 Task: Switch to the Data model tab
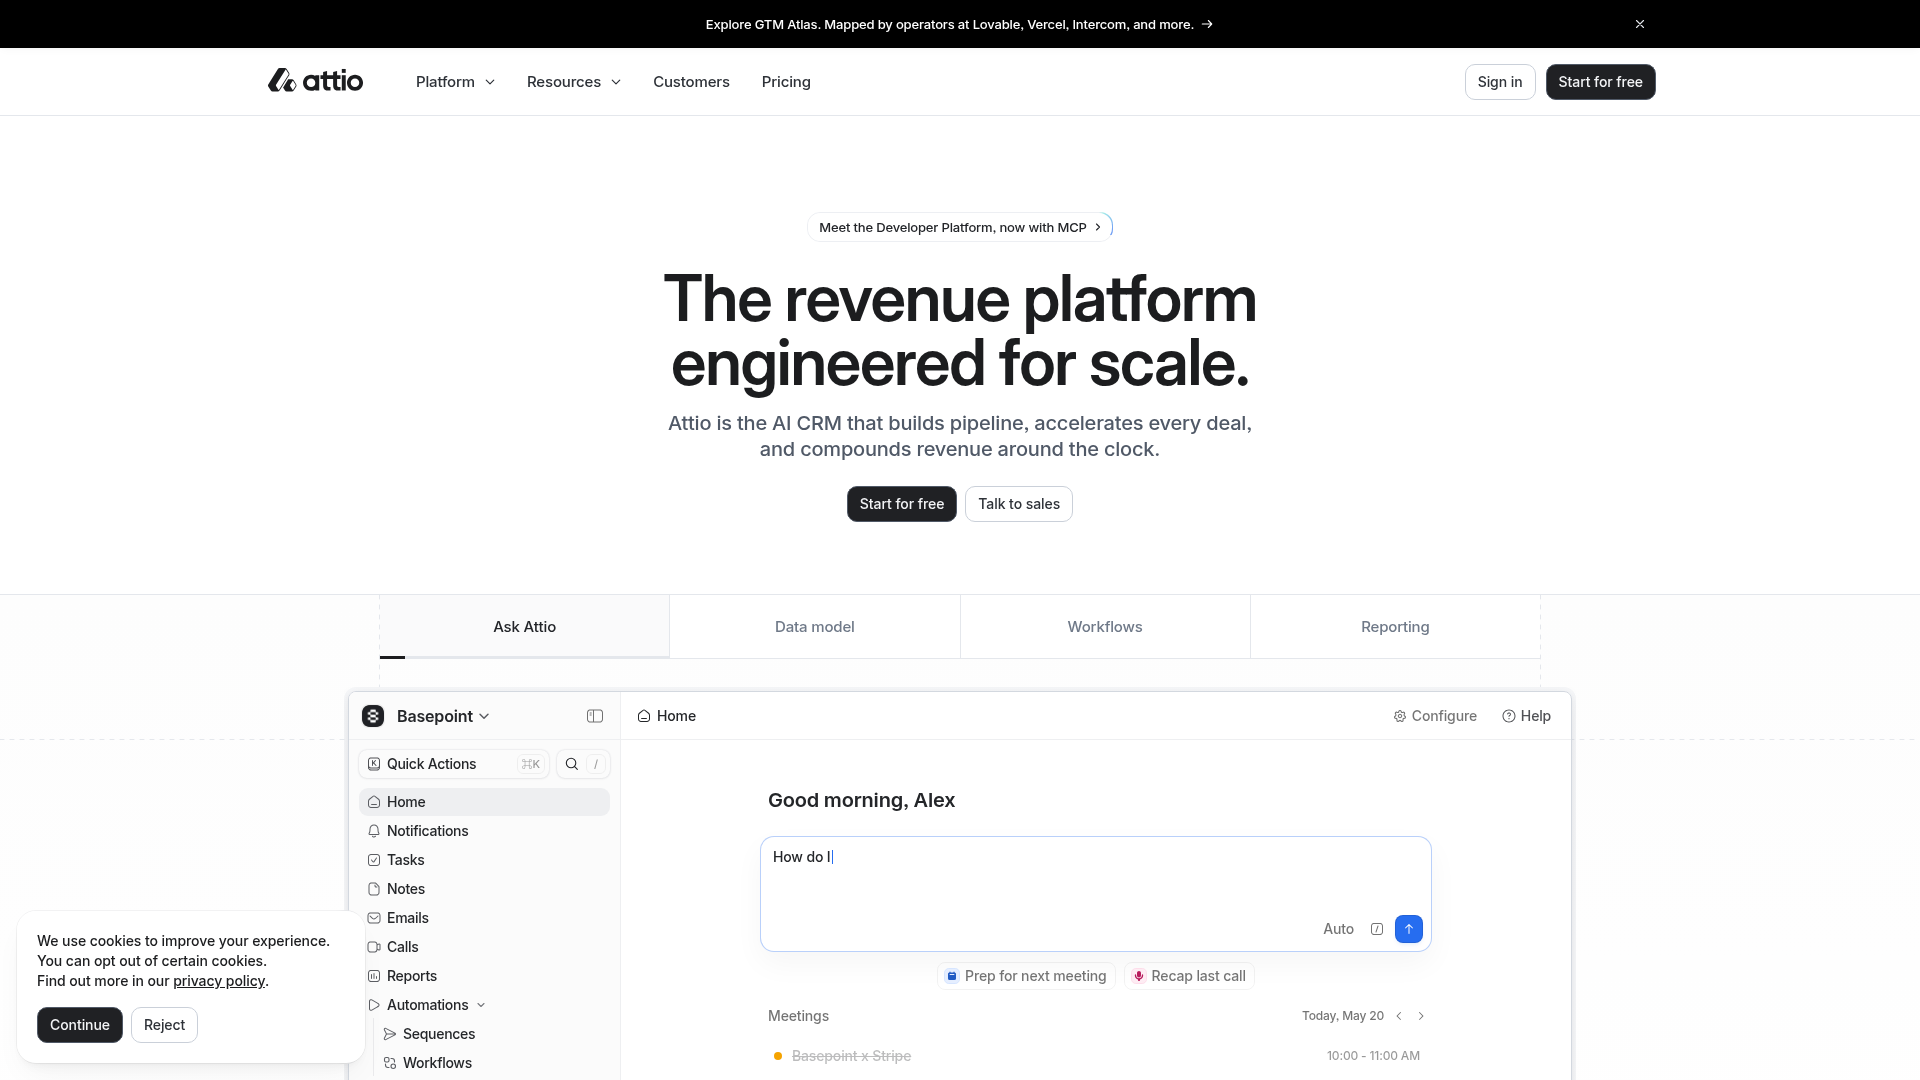[815, 627]
